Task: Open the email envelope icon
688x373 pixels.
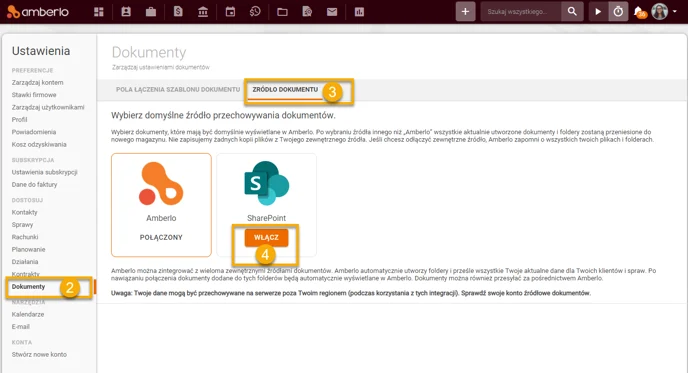Action: [332, 12]
